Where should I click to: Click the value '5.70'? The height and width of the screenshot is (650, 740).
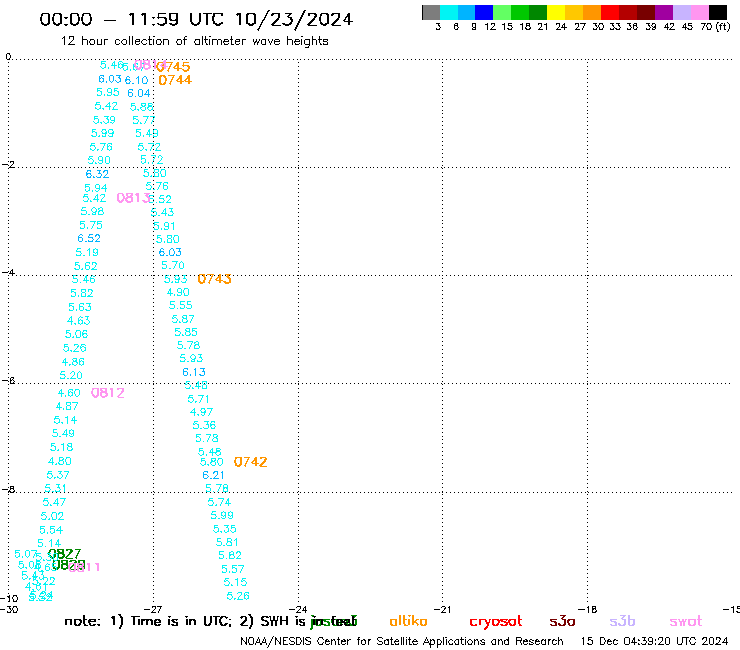point(173,265)
